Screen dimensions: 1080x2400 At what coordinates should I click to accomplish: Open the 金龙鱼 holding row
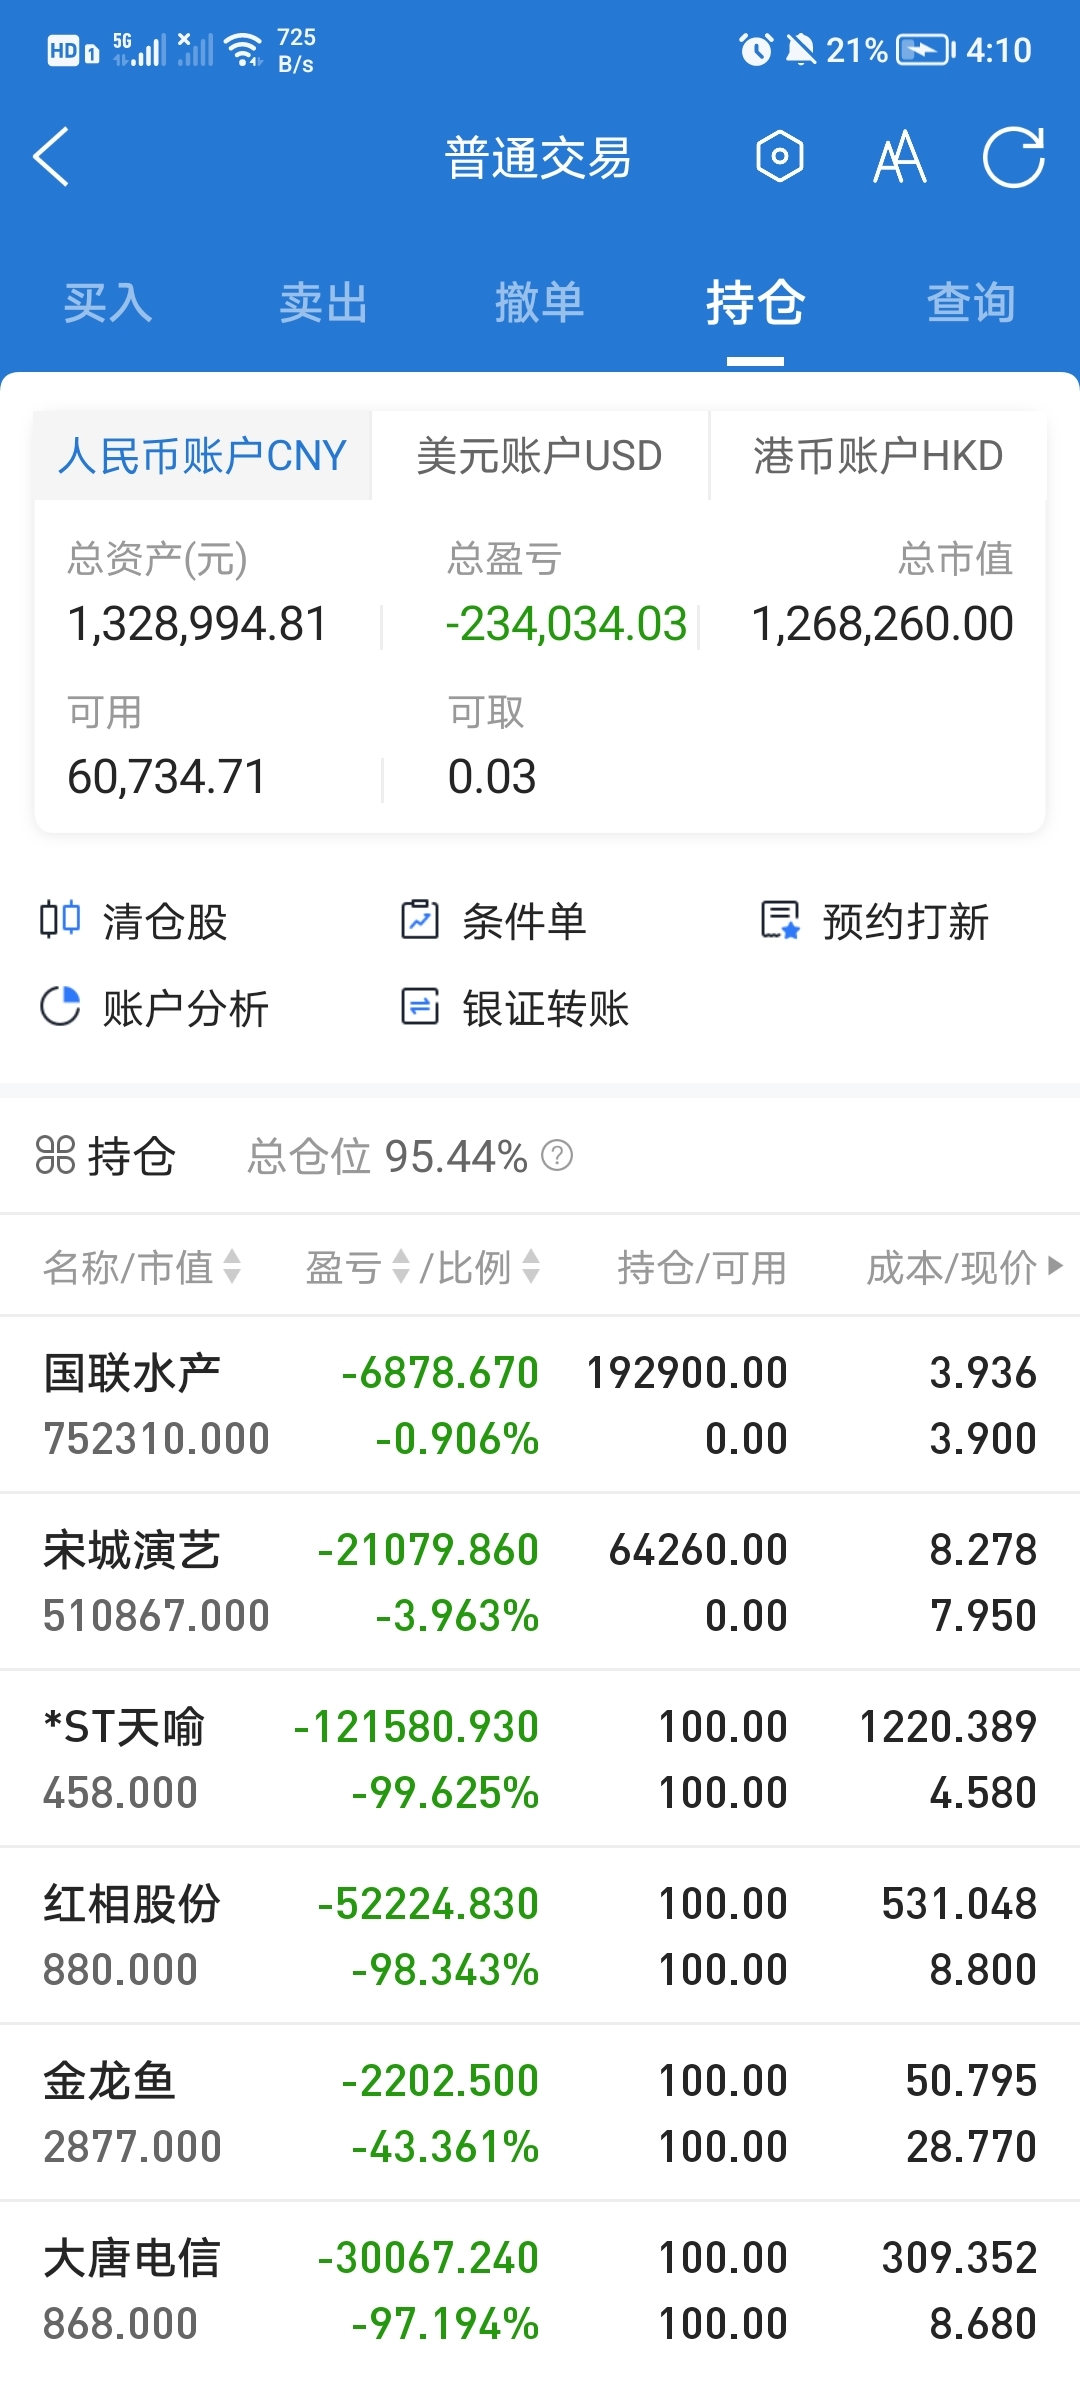540,2113
